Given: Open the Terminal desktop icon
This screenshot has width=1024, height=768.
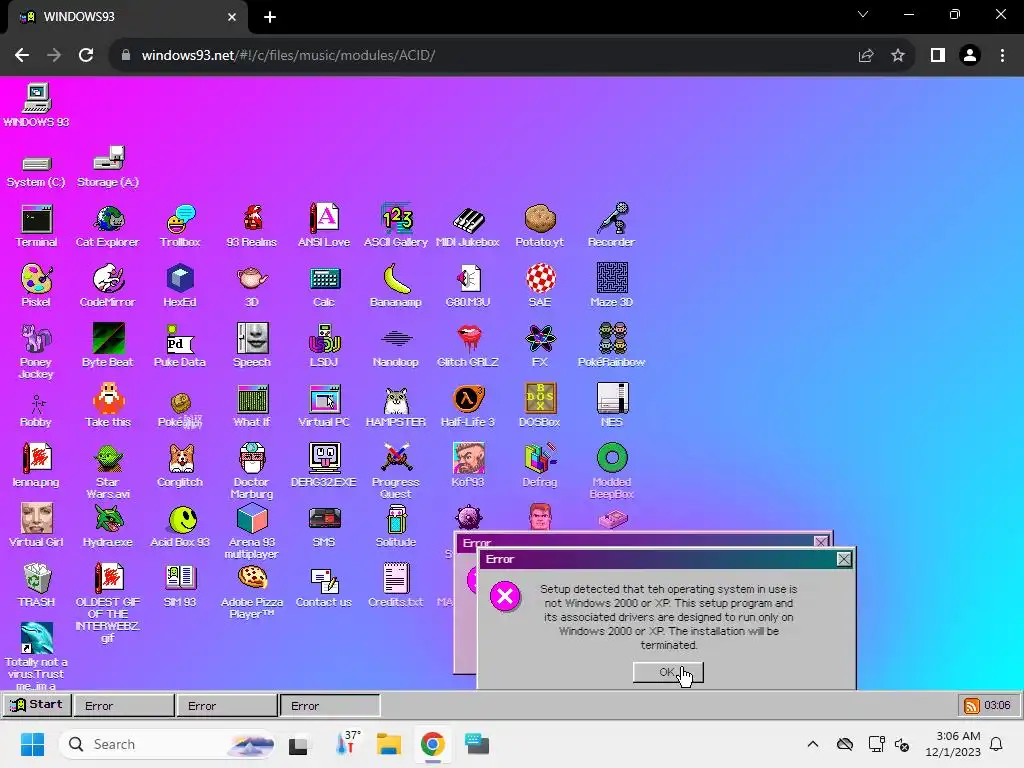Looking at the screenshot, I should (37, 226).
